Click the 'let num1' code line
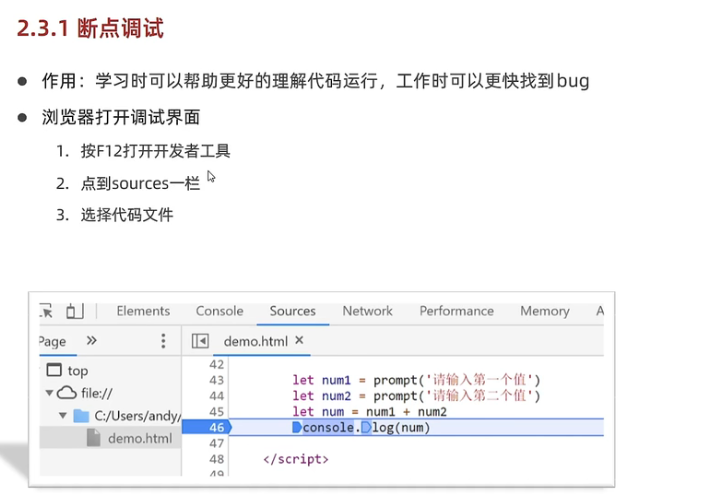This screenshot has width=705, height=494. [416, 380]
